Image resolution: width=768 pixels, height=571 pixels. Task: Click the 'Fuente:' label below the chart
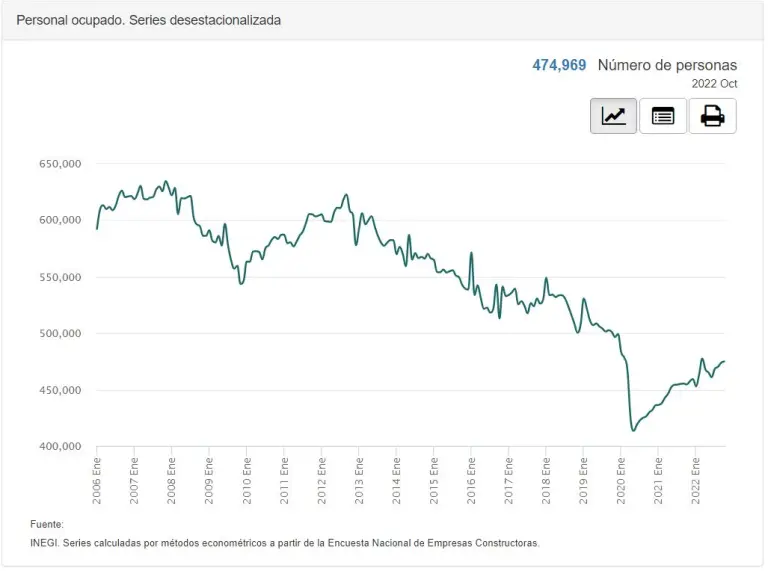click(47, 524)
